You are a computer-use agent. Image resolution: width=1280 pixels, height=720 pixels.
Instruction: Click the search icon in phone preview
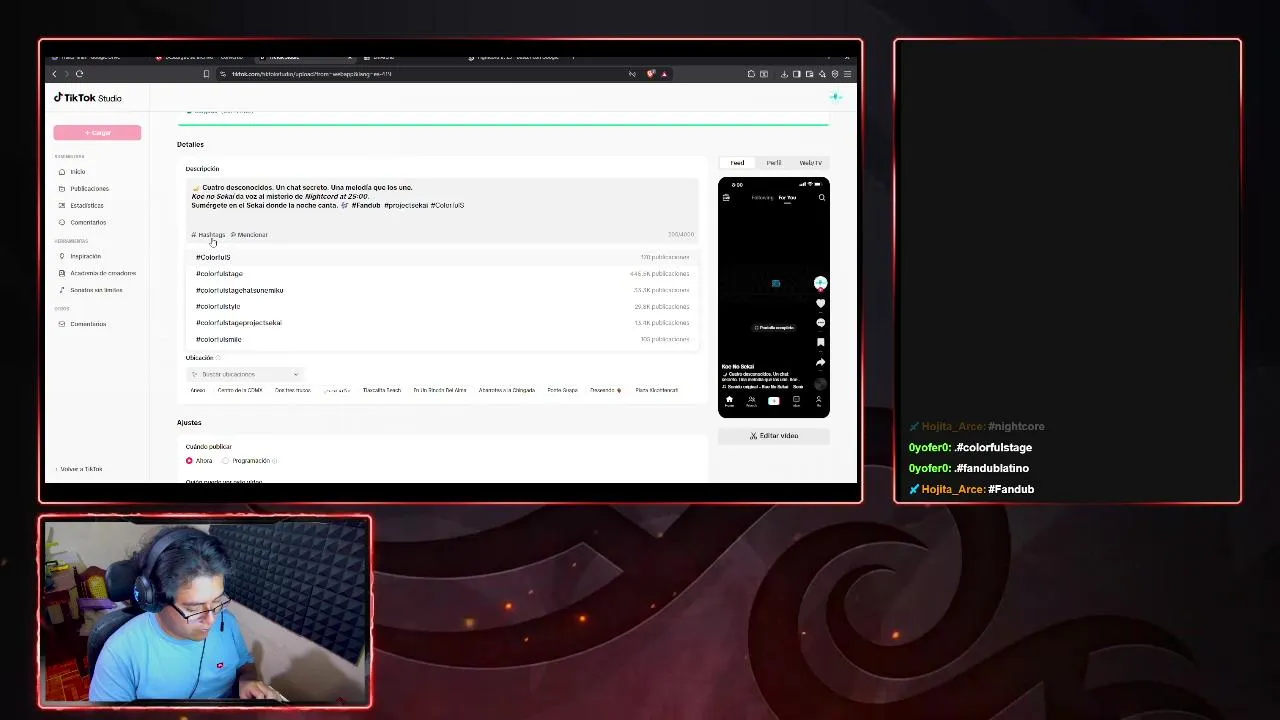point(822,198)
